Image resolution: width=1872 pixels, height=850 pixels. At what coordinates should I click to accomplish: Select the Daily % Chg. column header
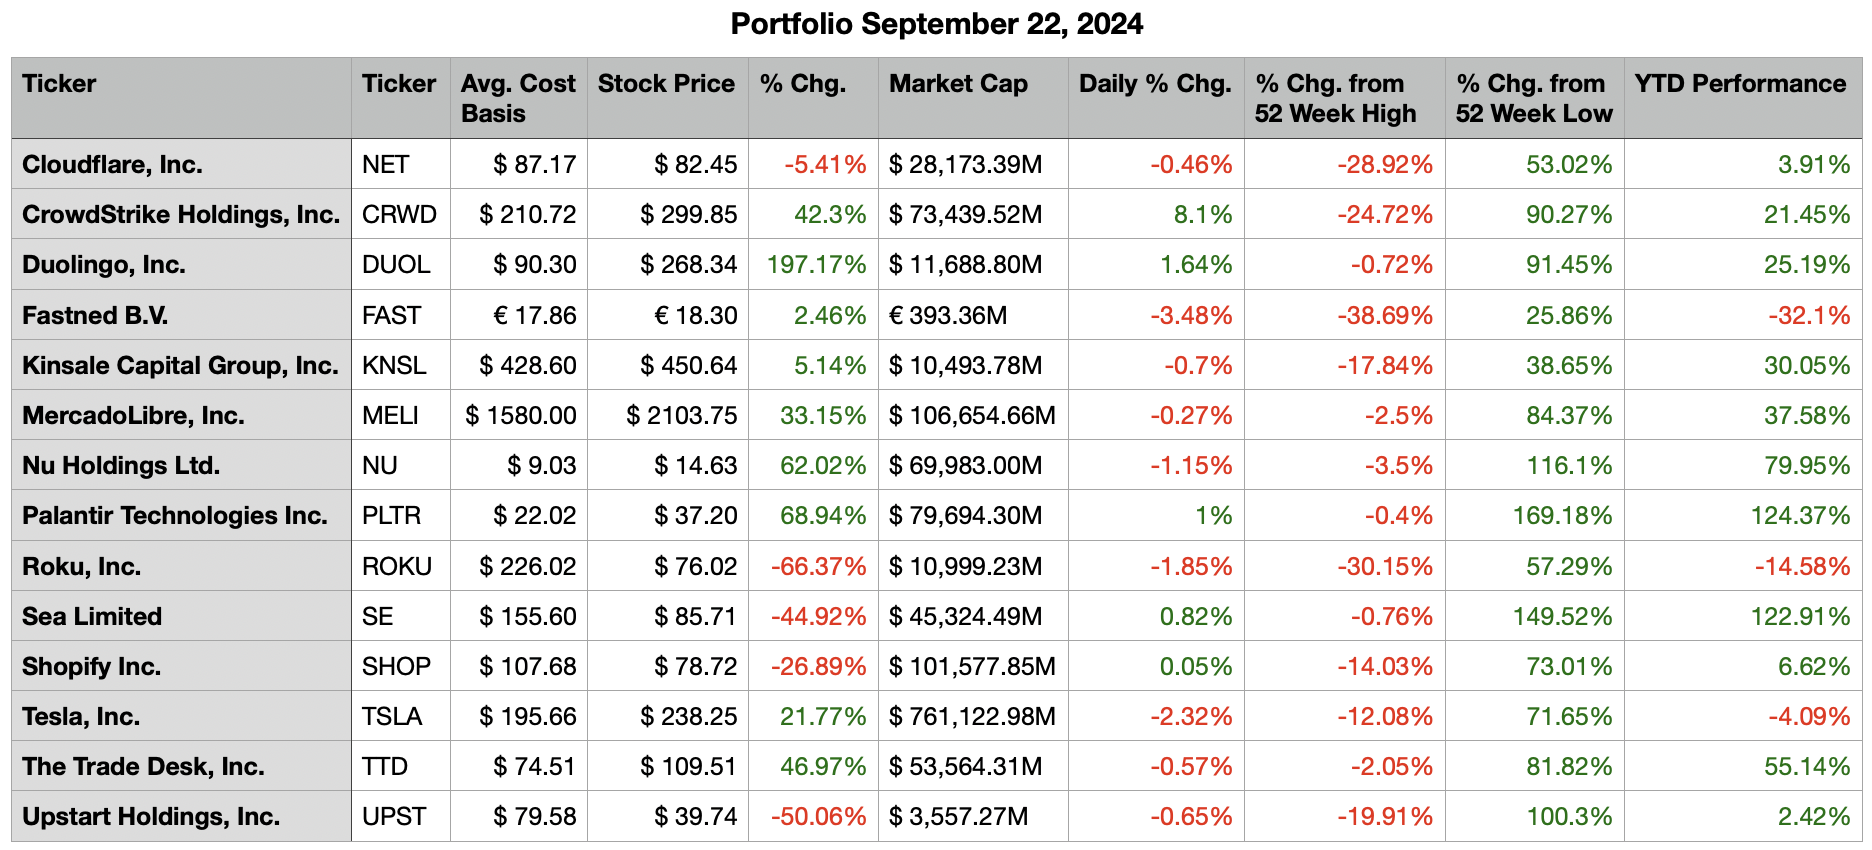click(1155, 84)
